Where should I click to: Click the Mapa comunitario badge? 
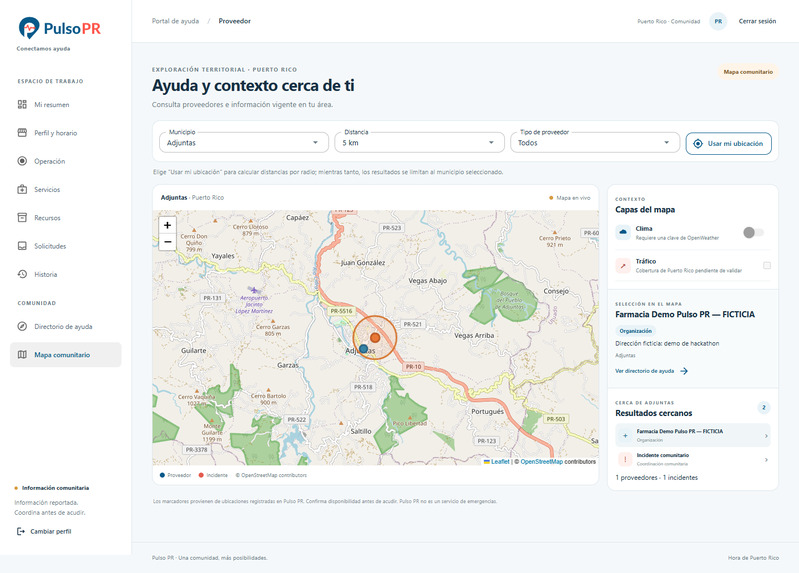pos(748,72)
